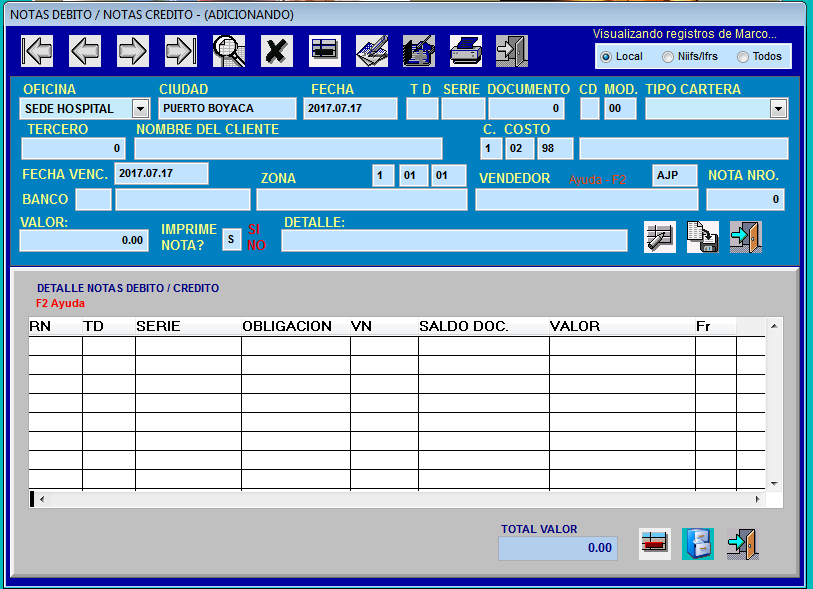The image size is (813, 589).
Task: Click the DOCUMENTO number field
Action: (526, 108)
